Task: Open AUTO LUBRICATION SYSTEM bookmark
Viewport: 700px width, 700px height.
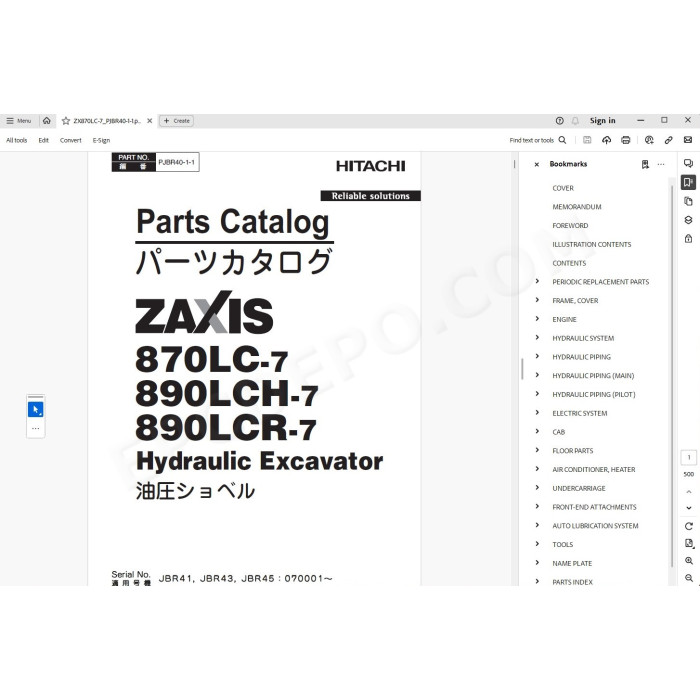Action: 595,526
